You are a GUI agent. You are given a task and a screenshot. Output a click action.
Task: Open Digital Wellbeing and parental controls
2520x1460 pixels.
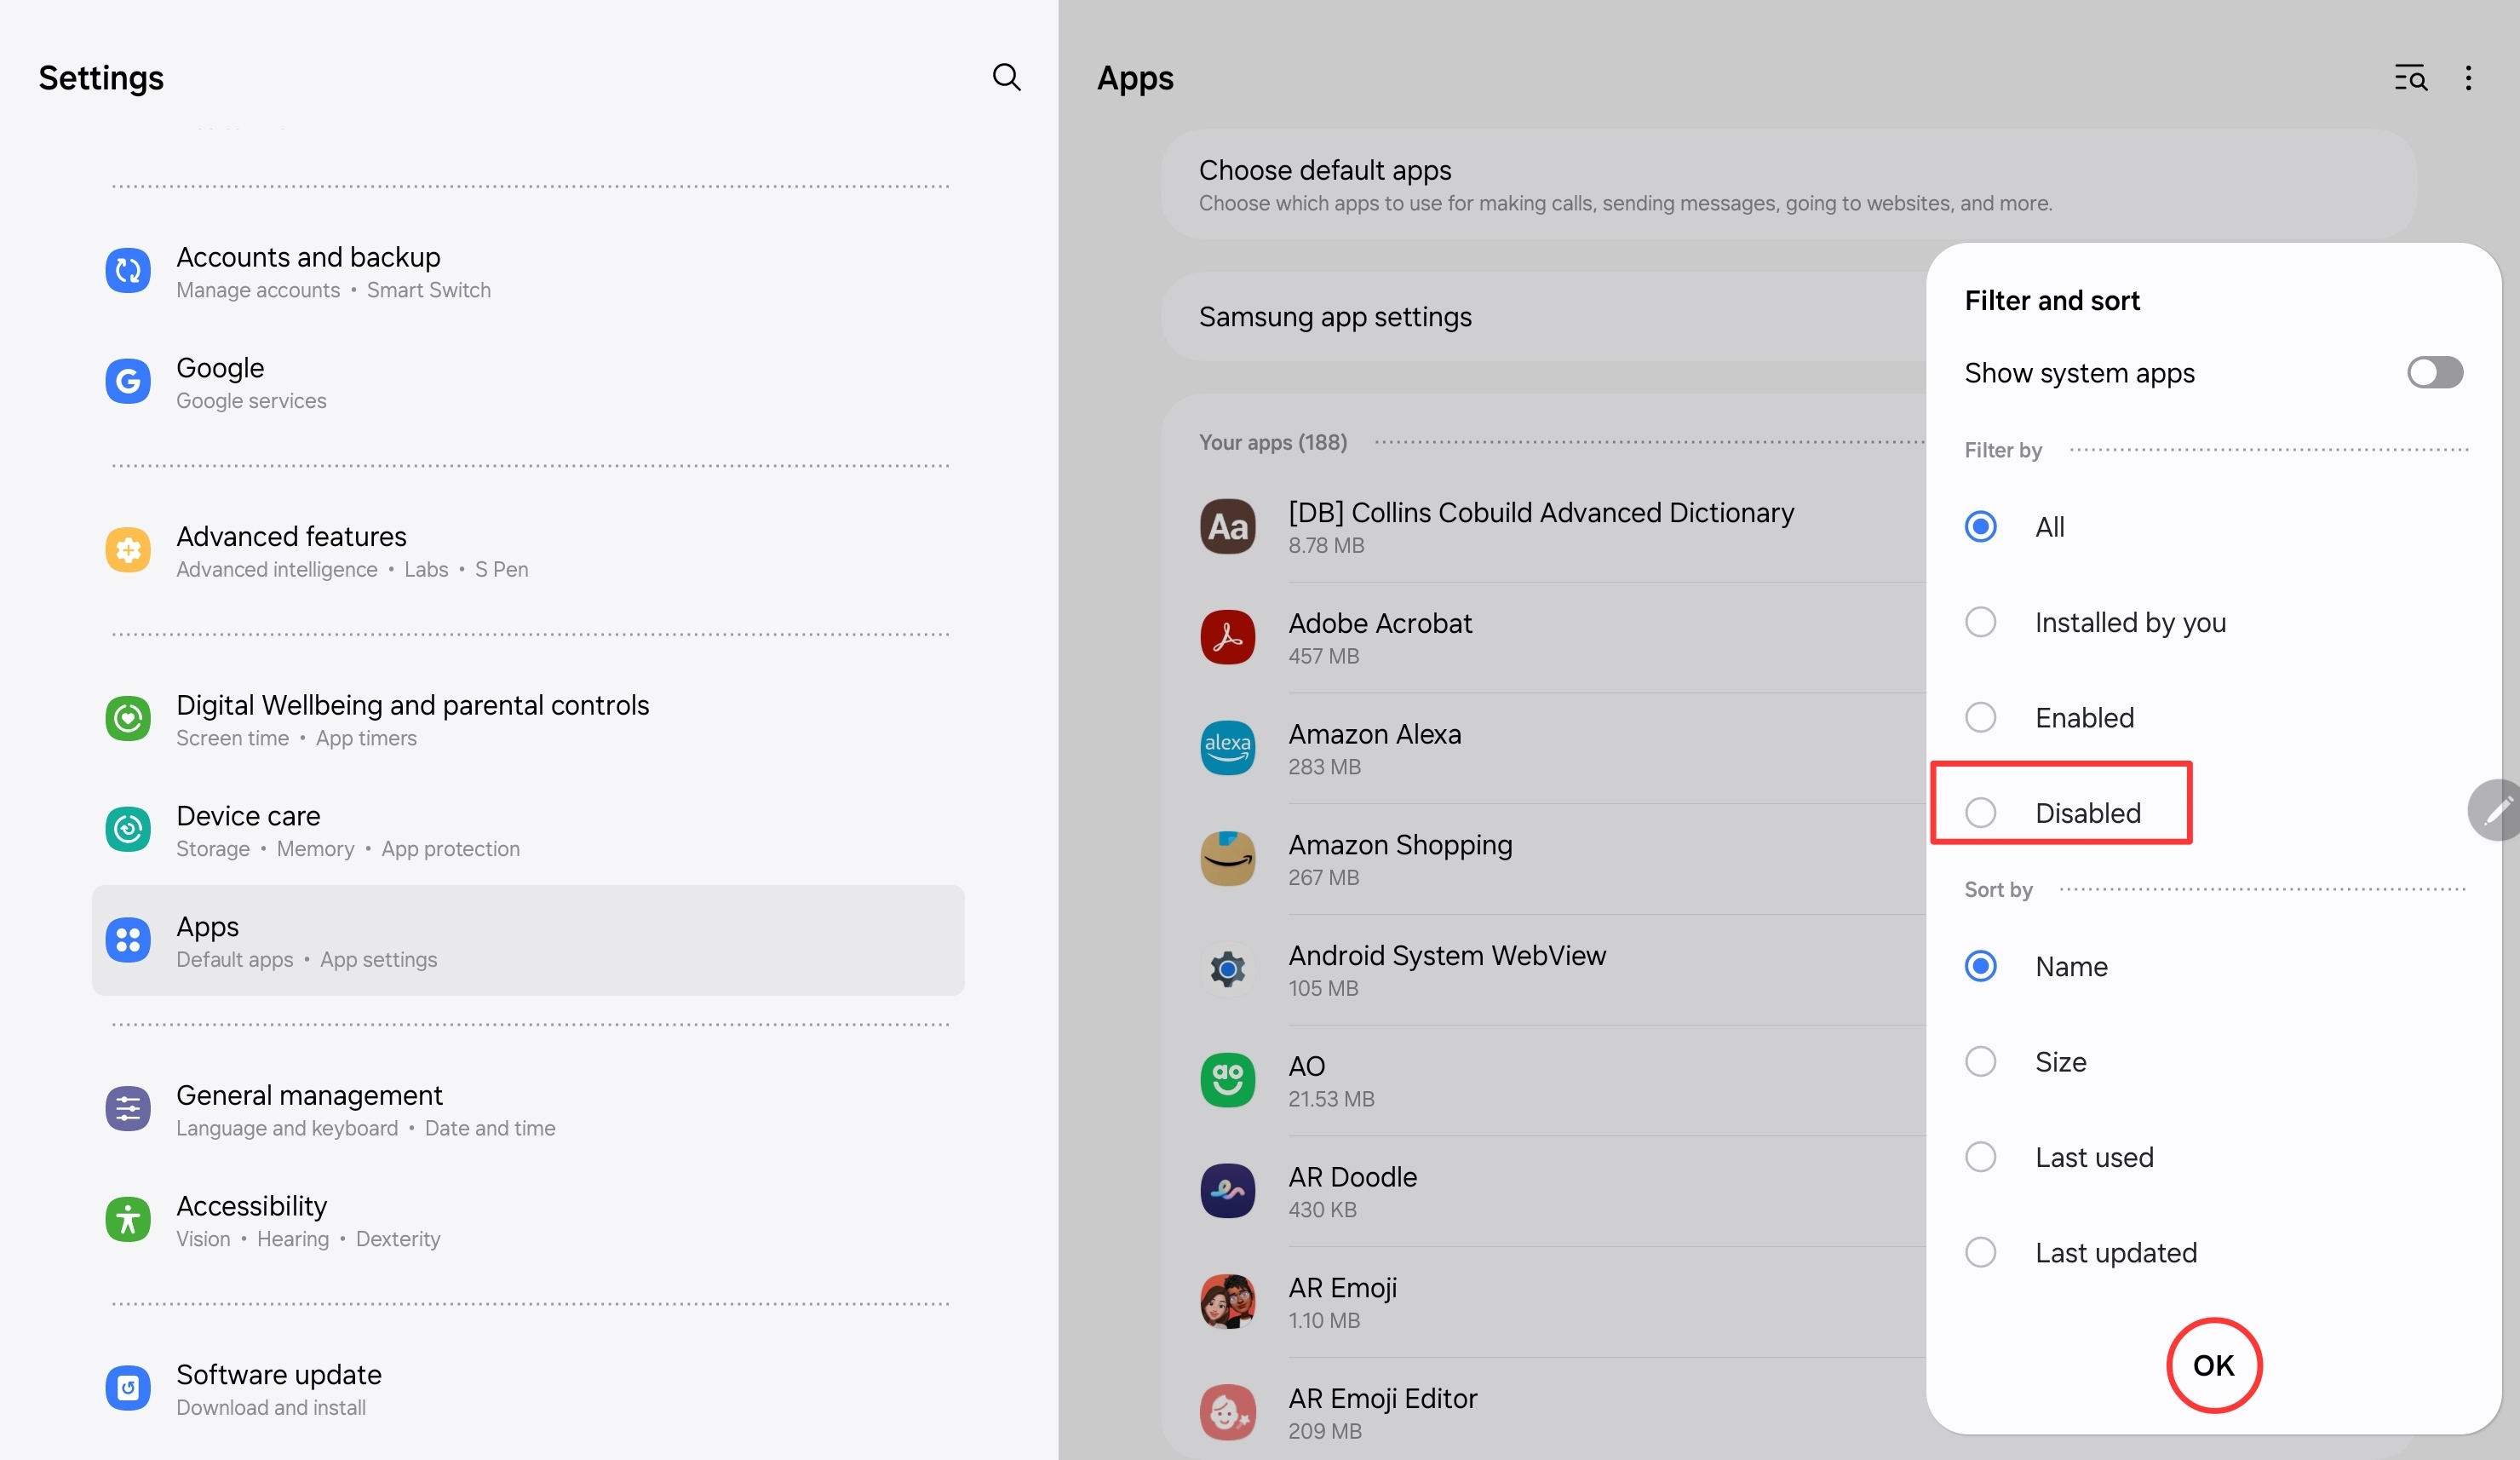(x=413, y=718)
